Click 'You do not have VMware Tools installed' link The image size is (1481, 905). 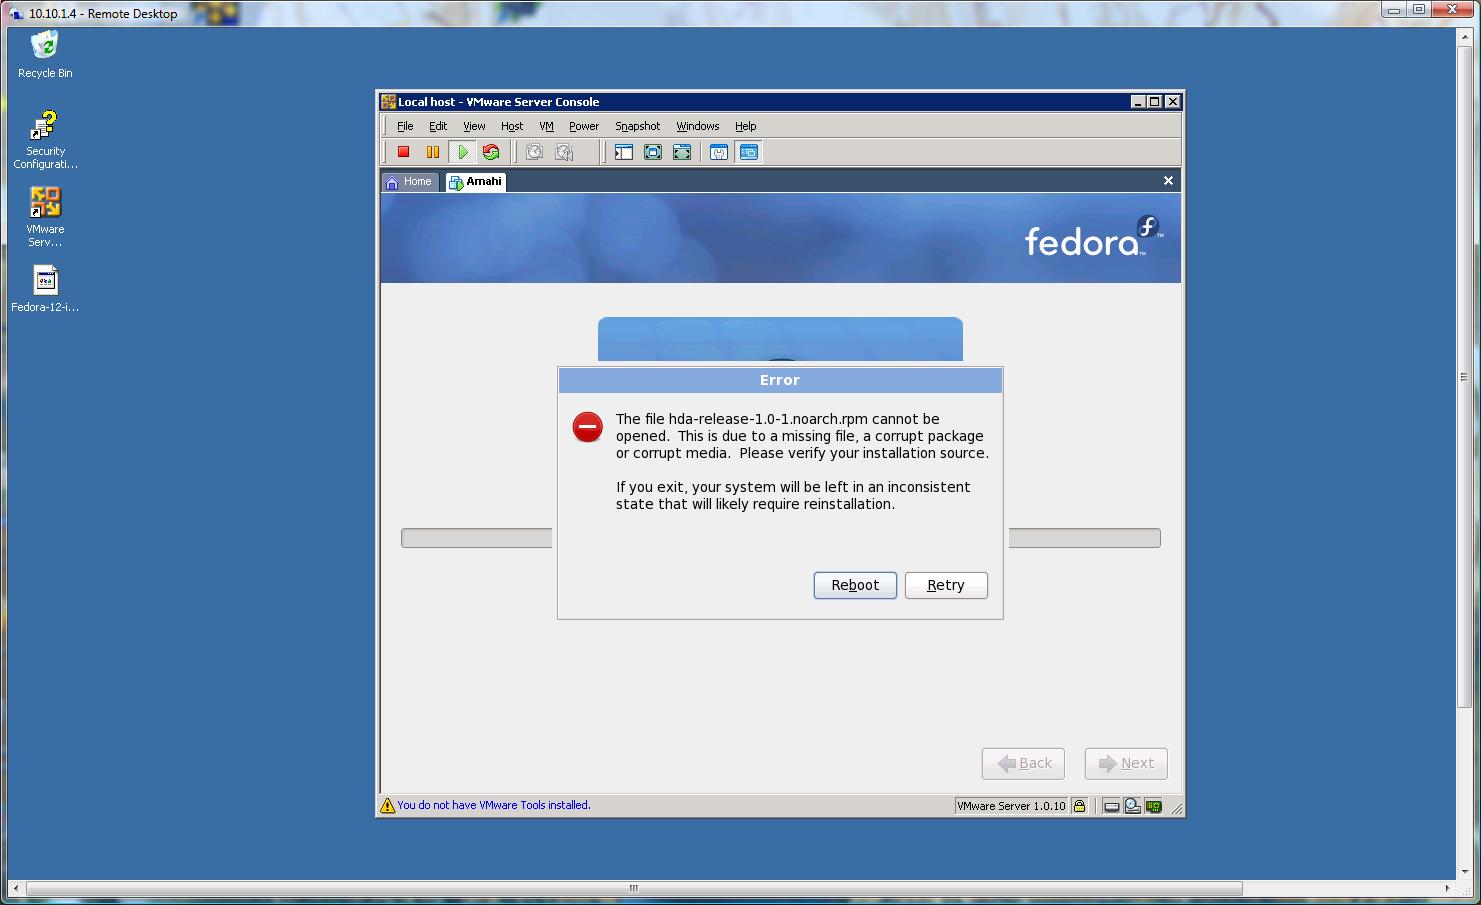tap(494, 805)
